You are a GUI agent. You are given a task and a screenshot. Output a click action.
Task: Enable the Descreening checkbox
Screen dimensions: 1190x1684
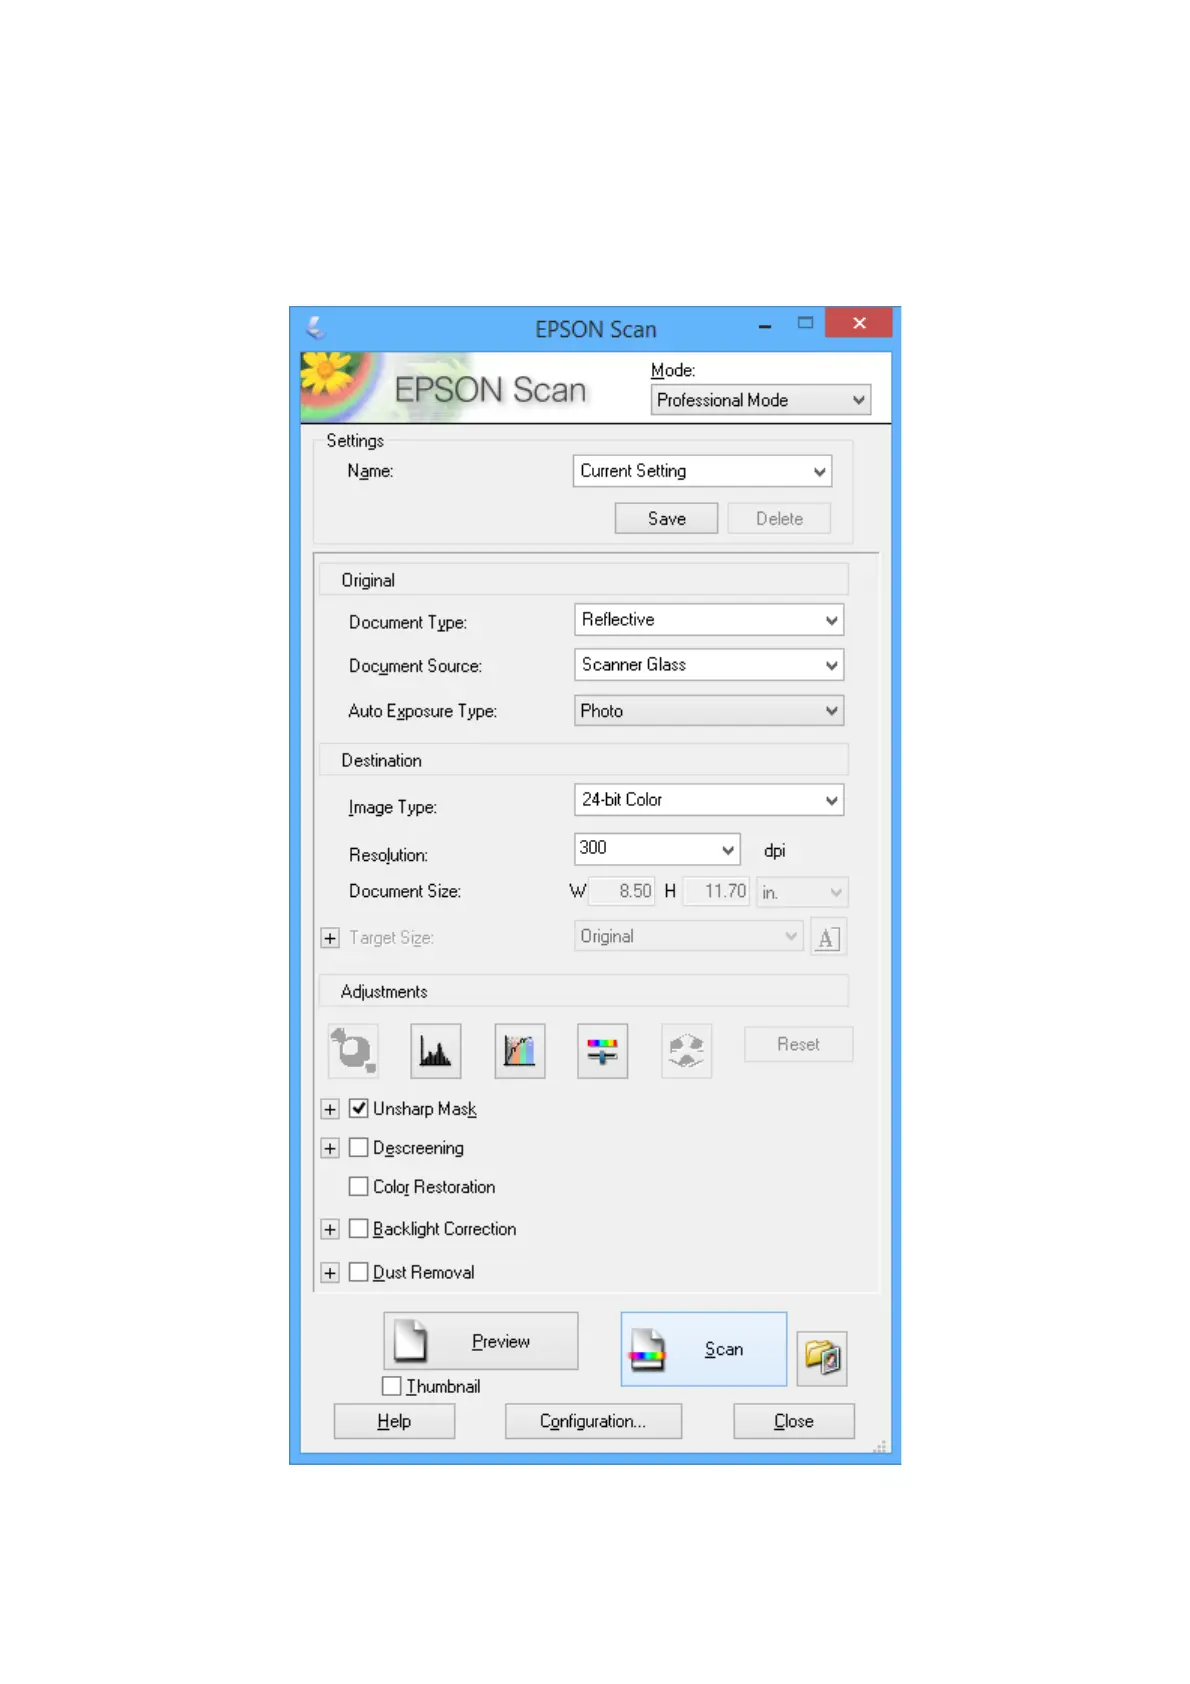pyautogui.click(x=359, y=1147)
